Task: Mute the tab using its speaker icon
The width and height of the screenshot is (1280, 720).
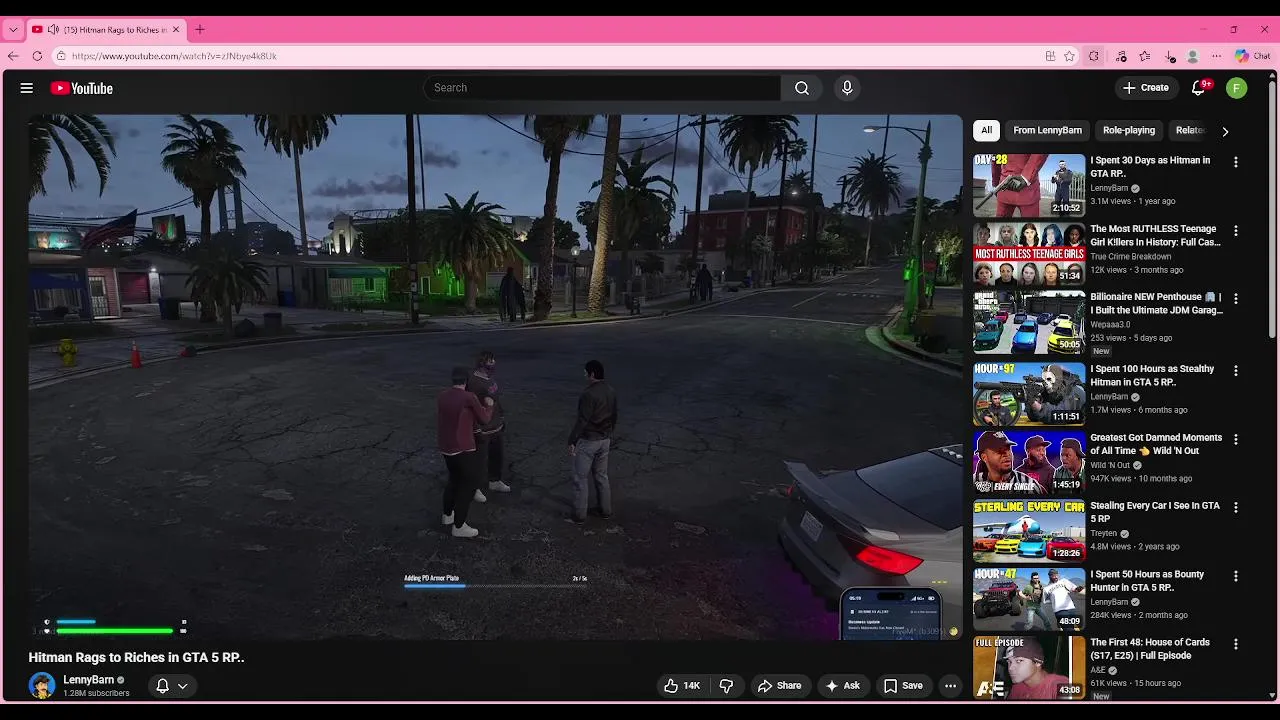Action: click(x=53, y=30)
